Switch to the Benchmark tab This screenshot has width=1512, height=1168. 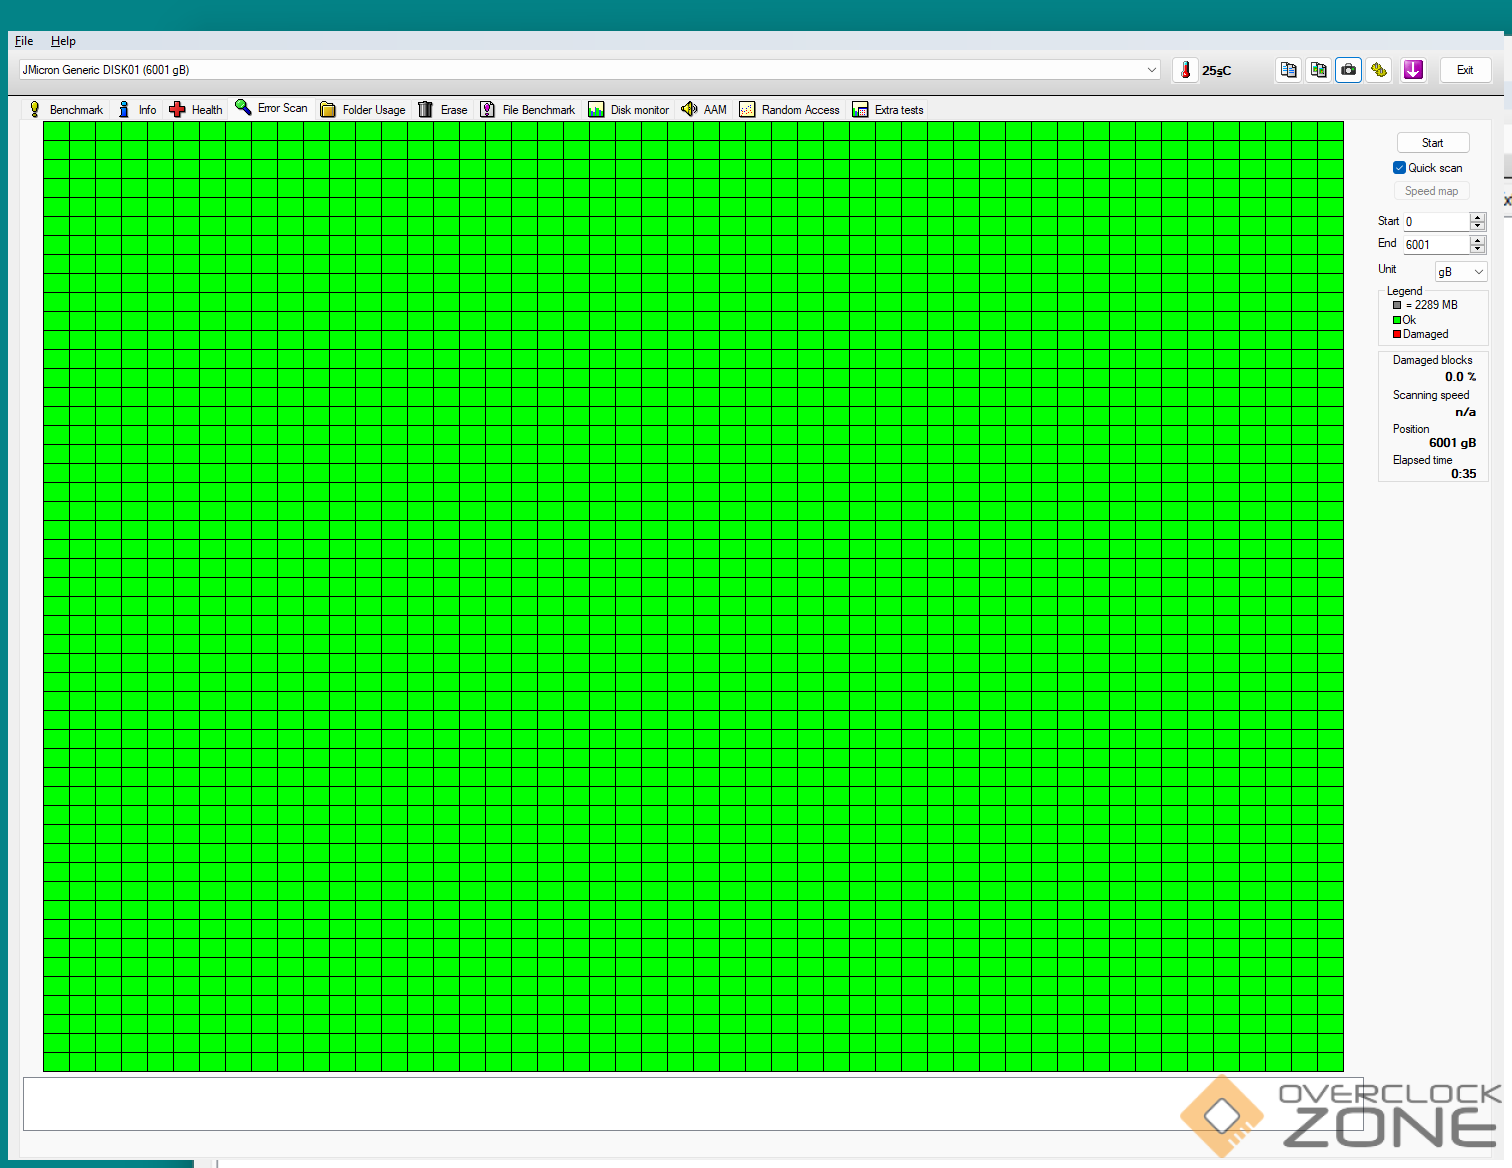[66, 110]
